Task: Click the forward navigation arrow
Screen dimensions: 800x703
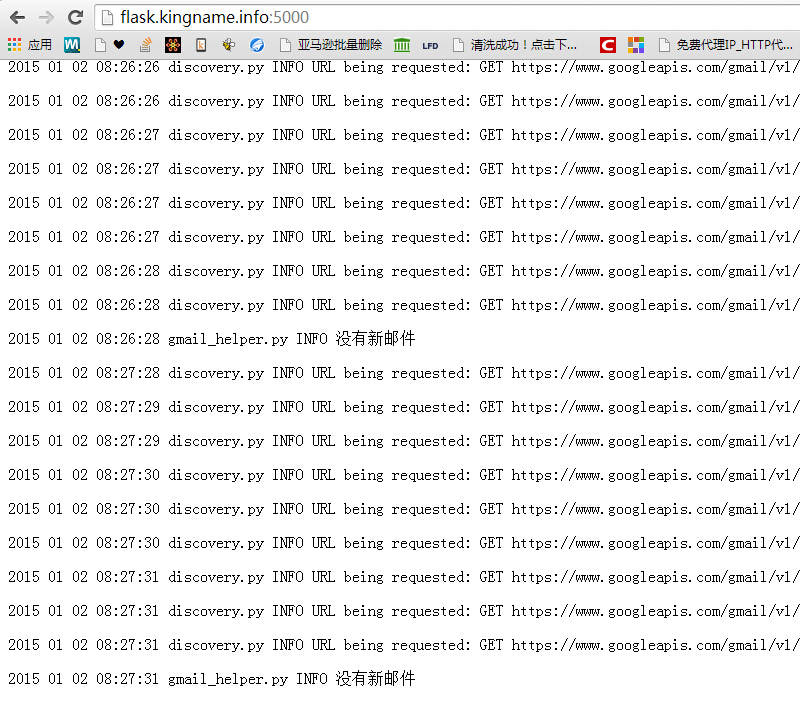Action: pyautogui.click(x=46, y=18)
